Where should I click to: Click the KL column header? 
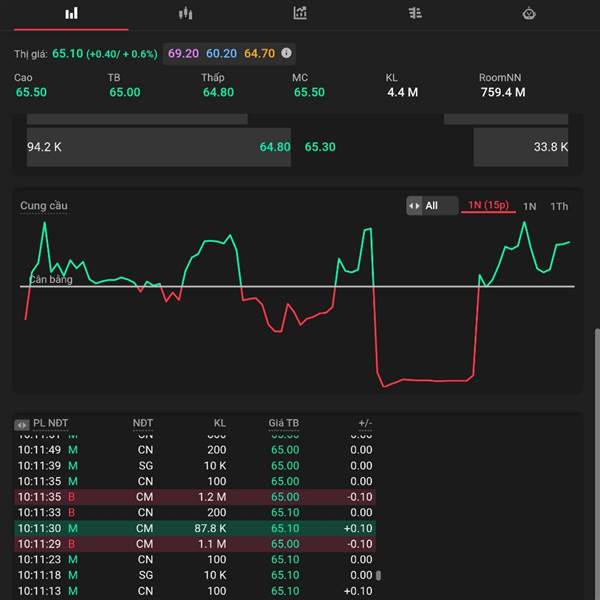click(x=220, y=423)
